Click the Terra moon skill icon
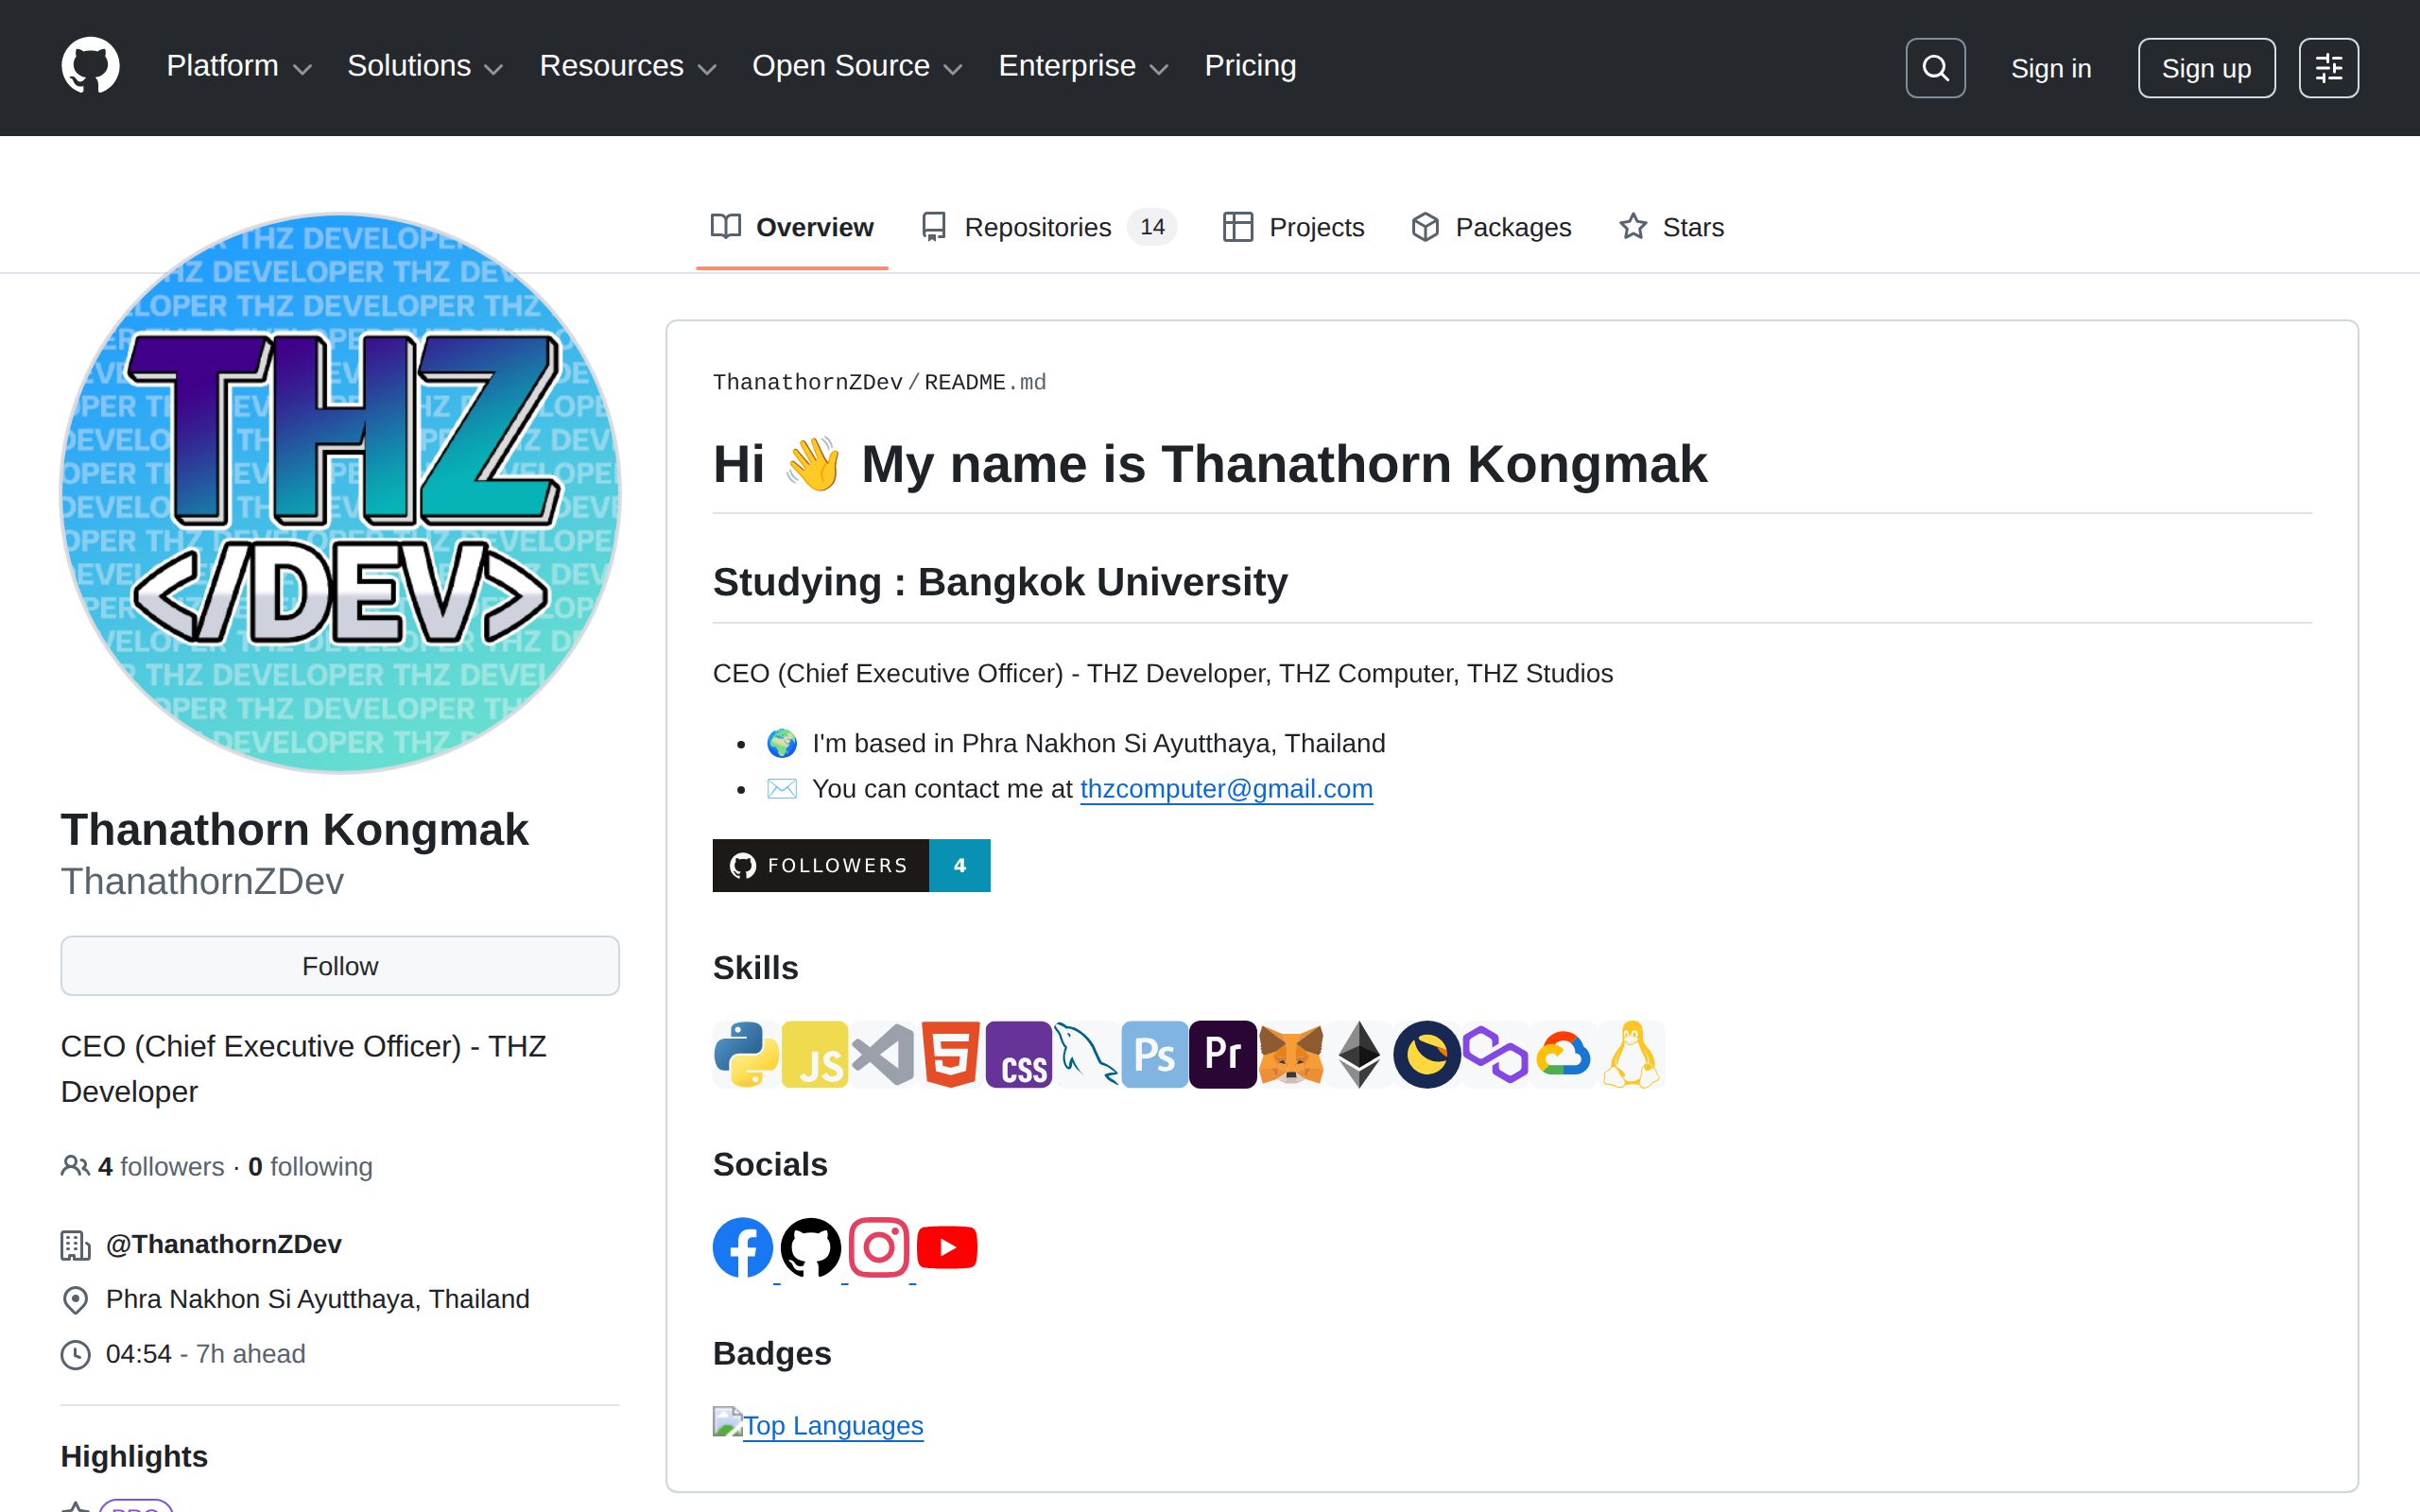This screenshot has width=2420, height=1512. pos(1426,1054)
